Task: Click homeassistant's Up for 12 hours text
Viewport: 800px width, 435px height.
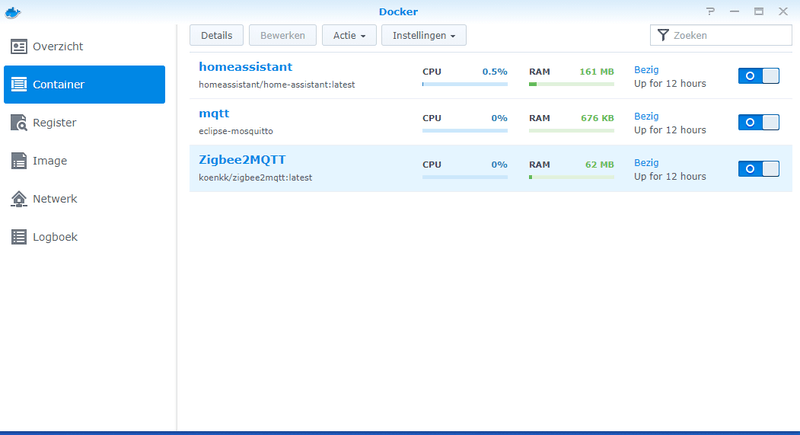Action: coord(670,84)
